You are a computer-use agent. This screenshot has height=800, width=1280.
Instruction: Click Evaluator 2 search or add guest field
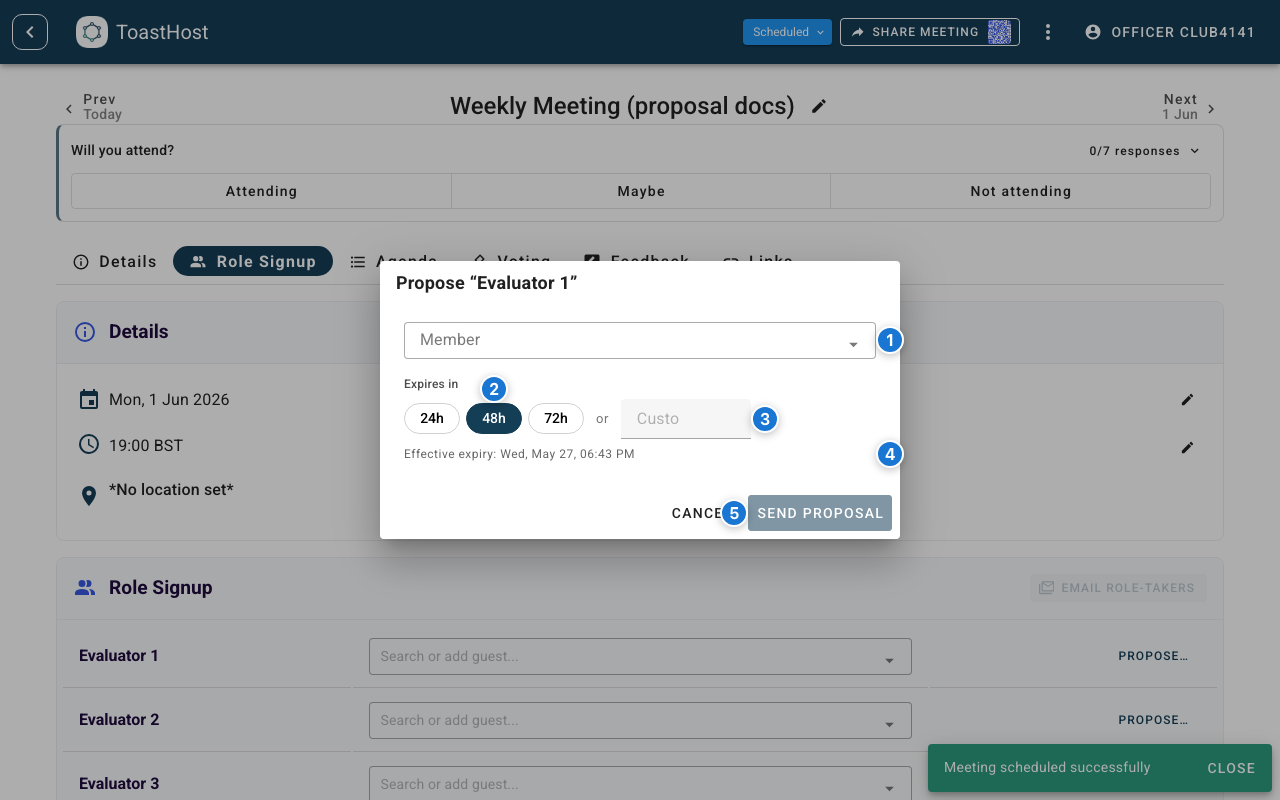point(640,721)
